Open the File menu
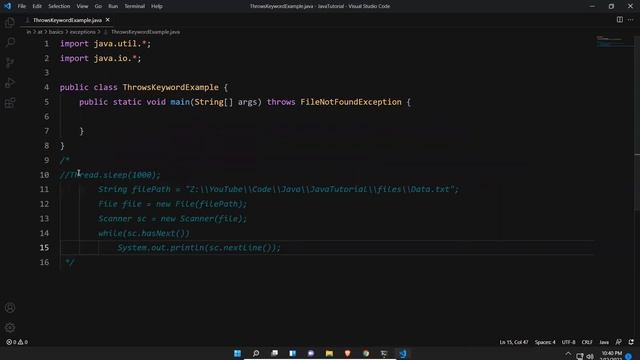640x360 pixels. coord(22,6)
